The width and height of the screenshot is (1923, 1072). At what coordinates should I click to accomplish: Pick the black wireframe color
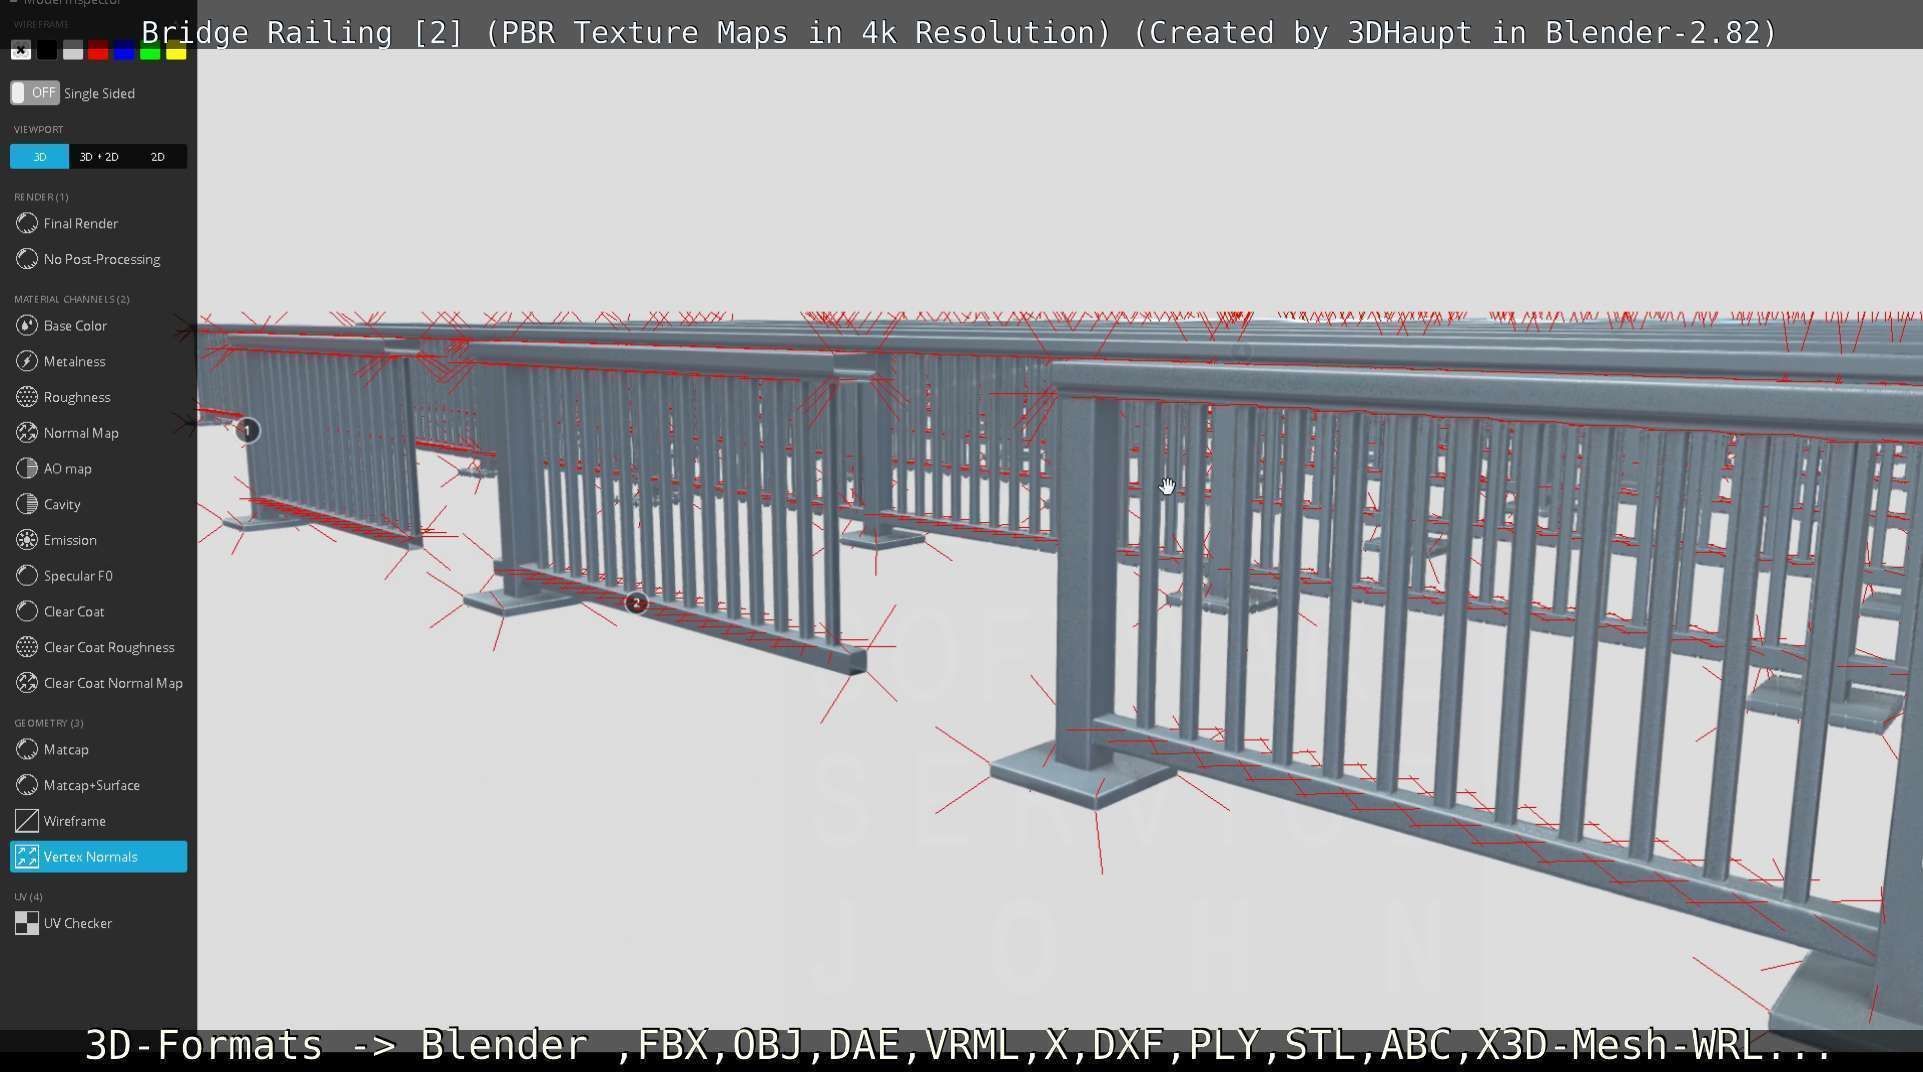point(47,50)
